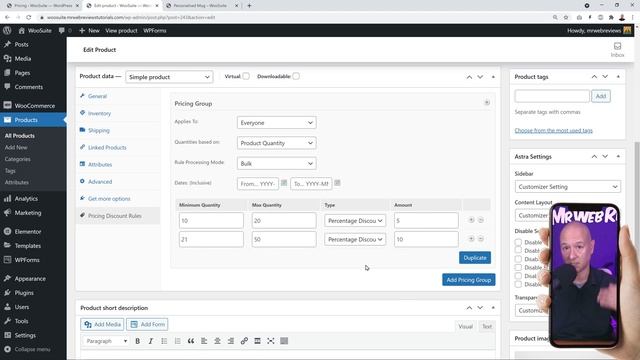The width and height of the screenshot is (640, 360).
Task: Open the Attributes product data tab
Action: pyautogui.click(x=100, y=165)
